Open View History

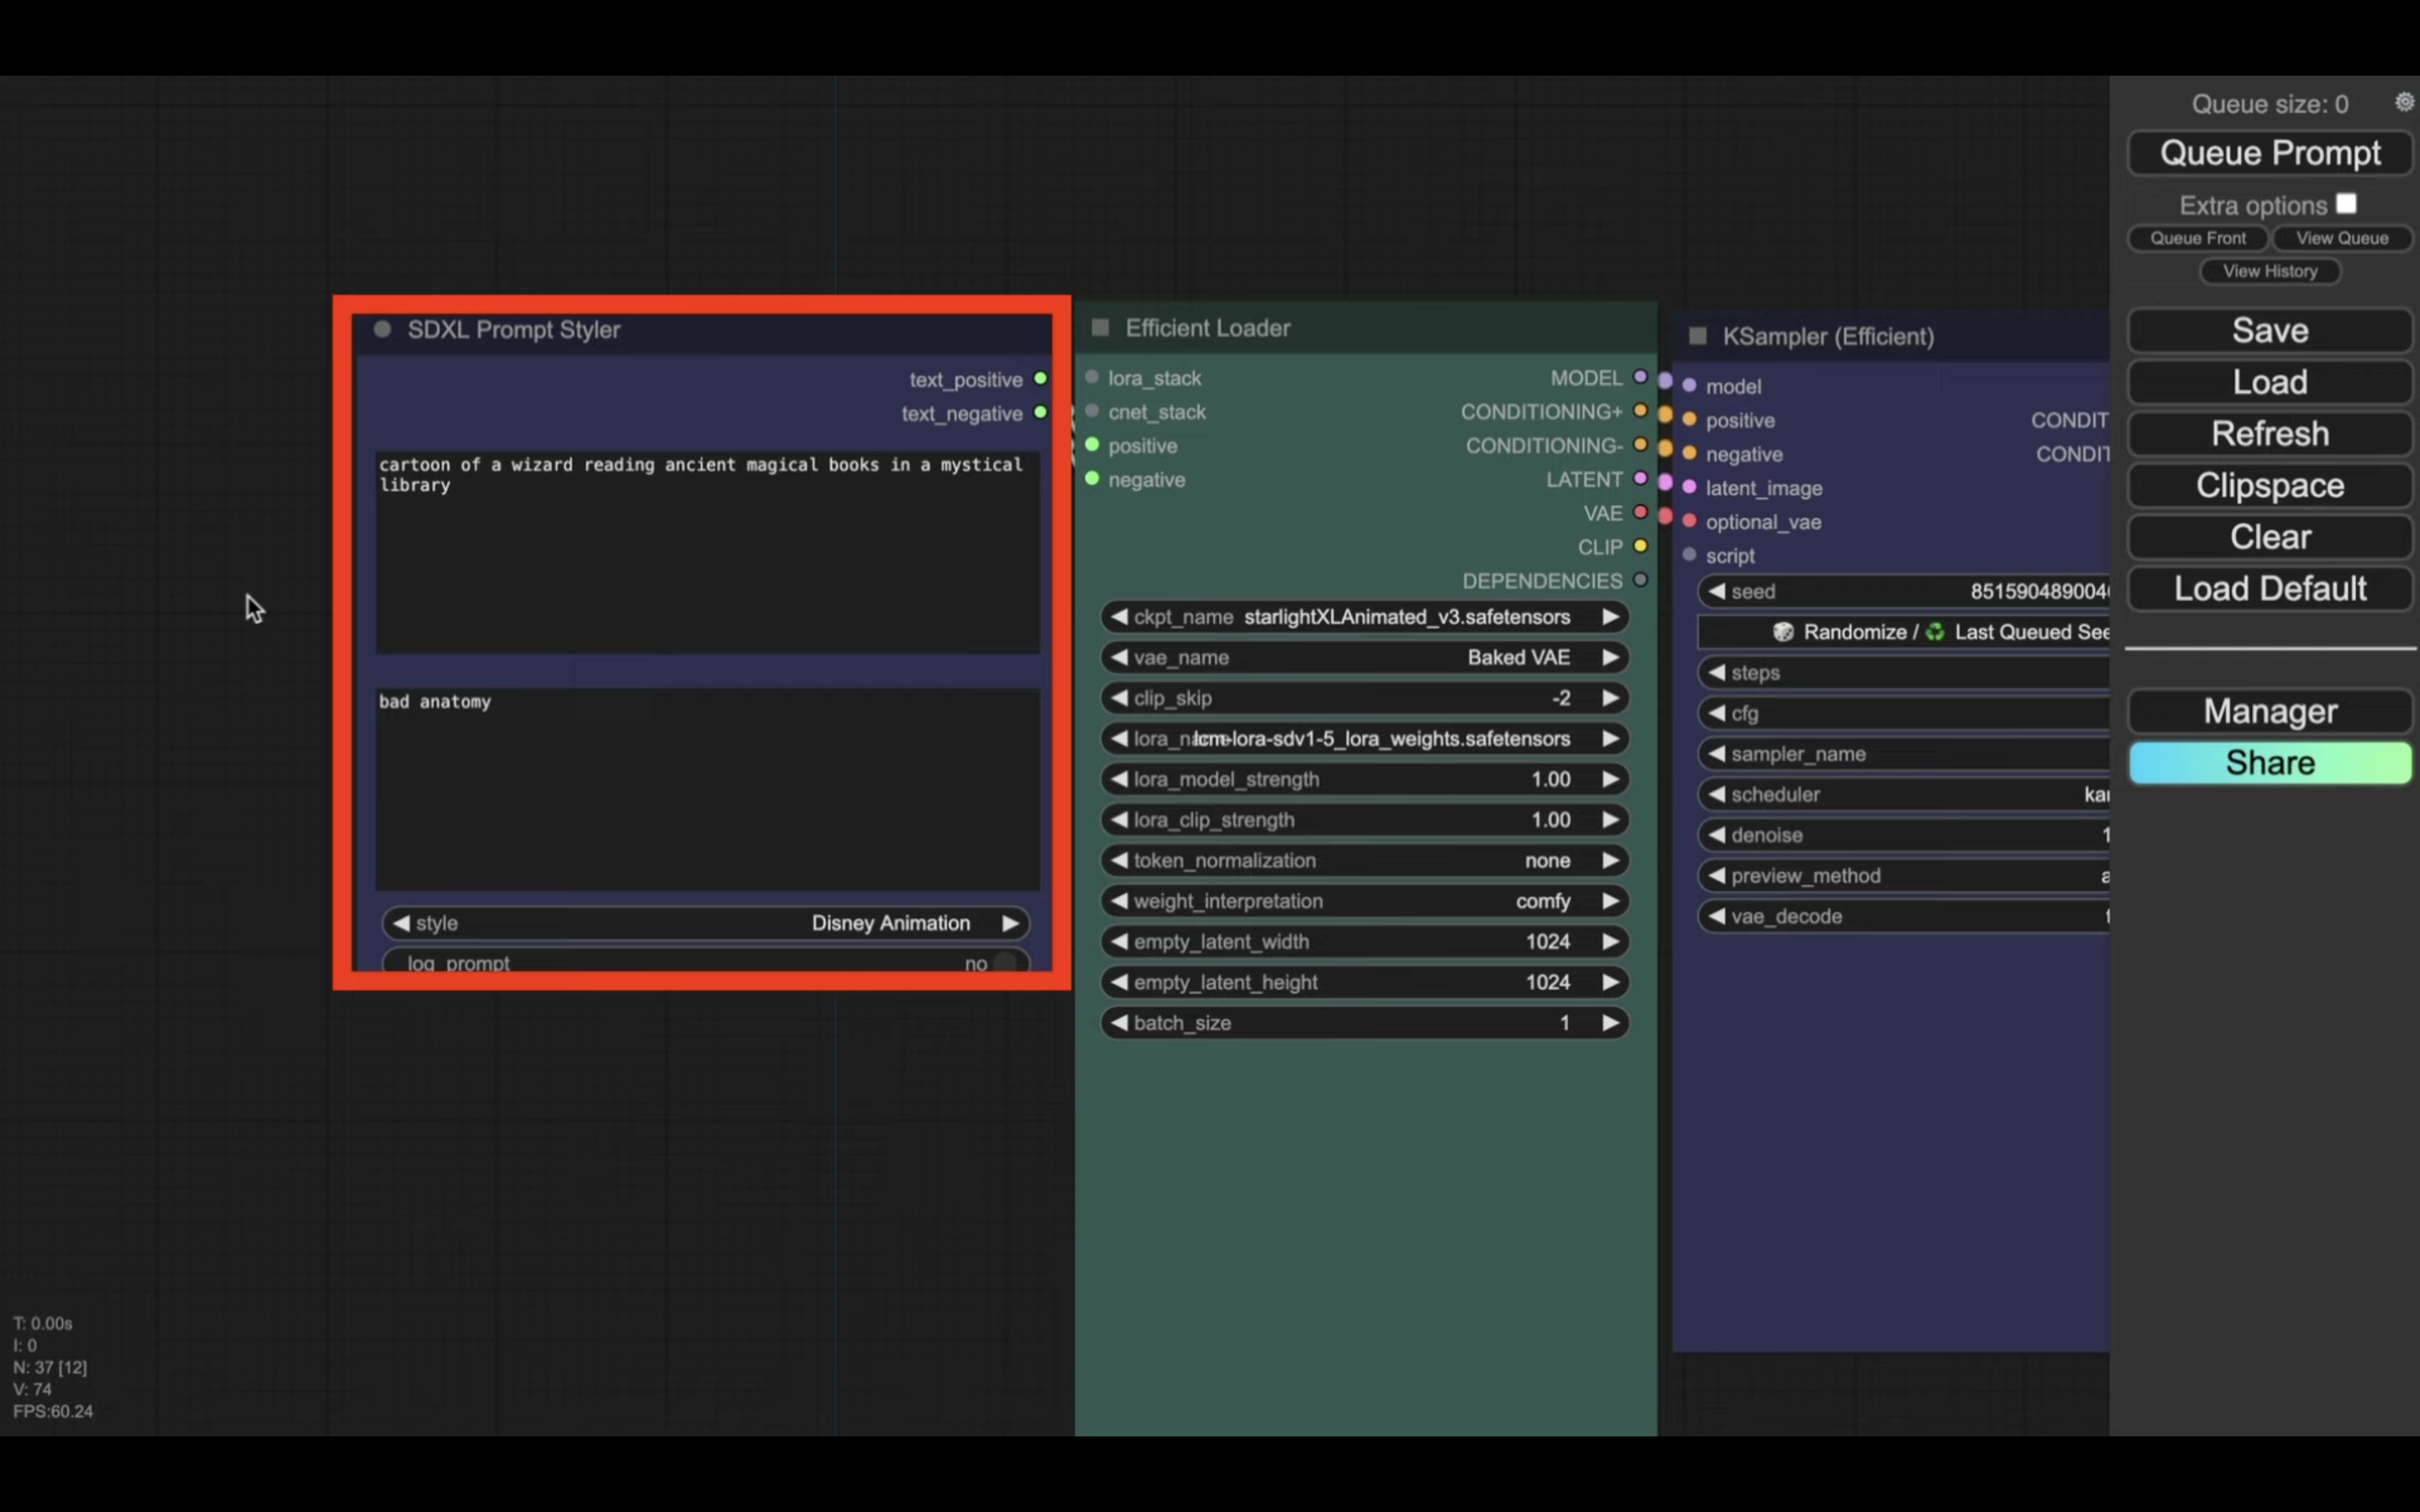(2270, 271)
